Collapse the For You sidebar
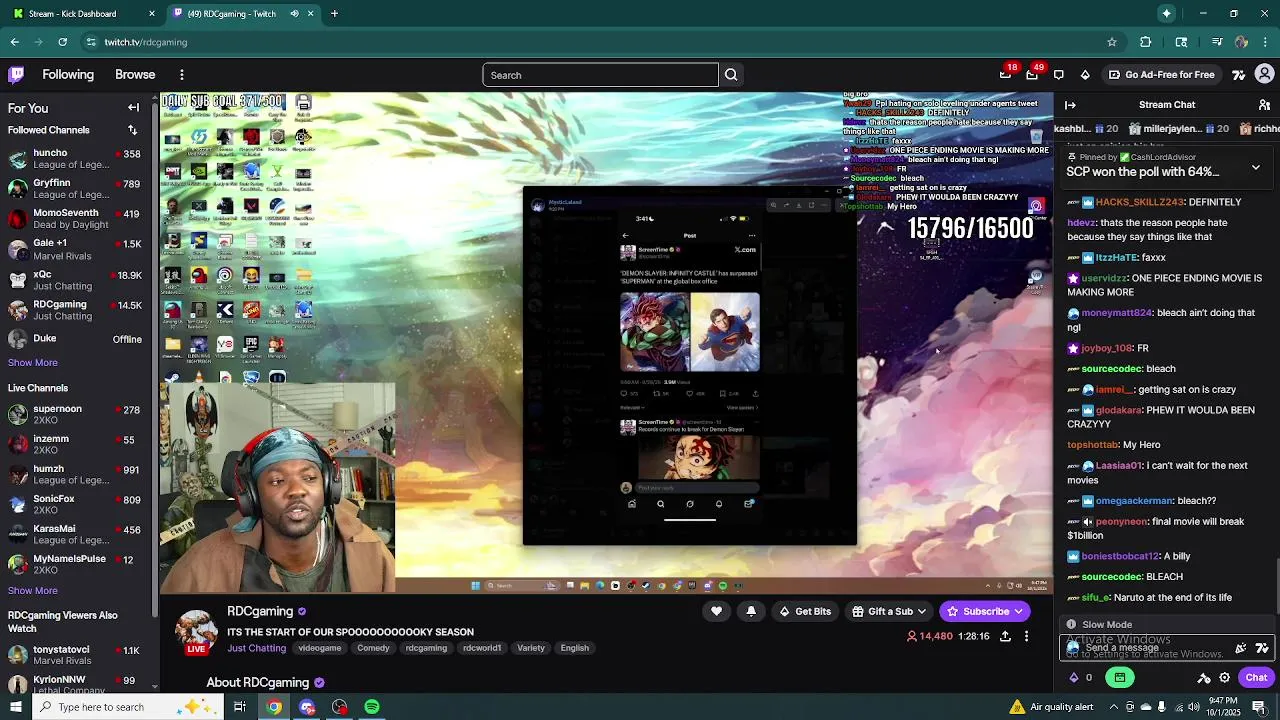Viewport: 1280px width, 720px height. (133, 108)
